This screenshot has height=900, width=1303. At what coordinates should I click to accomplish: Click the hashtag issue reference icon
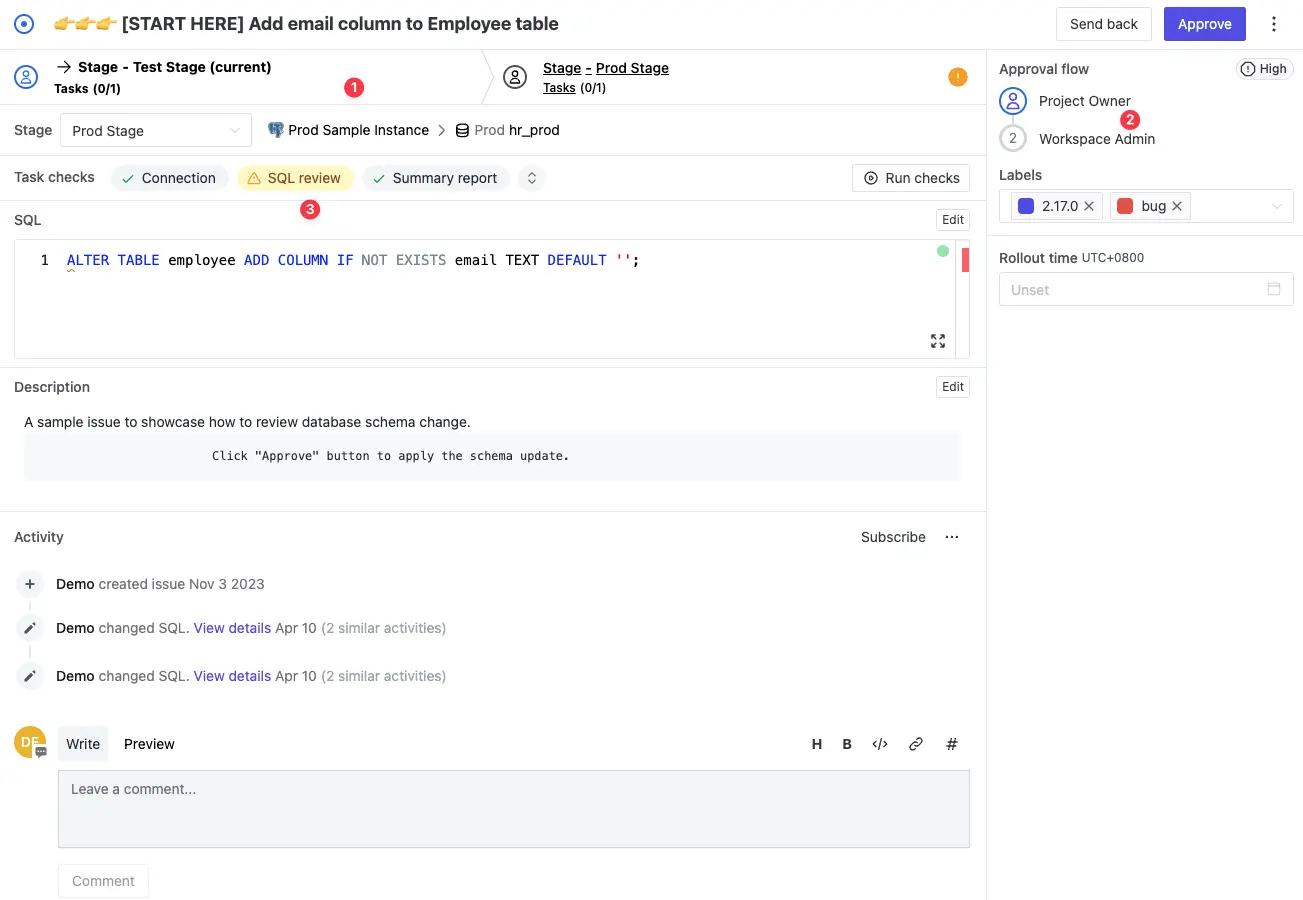coord(952,744)
